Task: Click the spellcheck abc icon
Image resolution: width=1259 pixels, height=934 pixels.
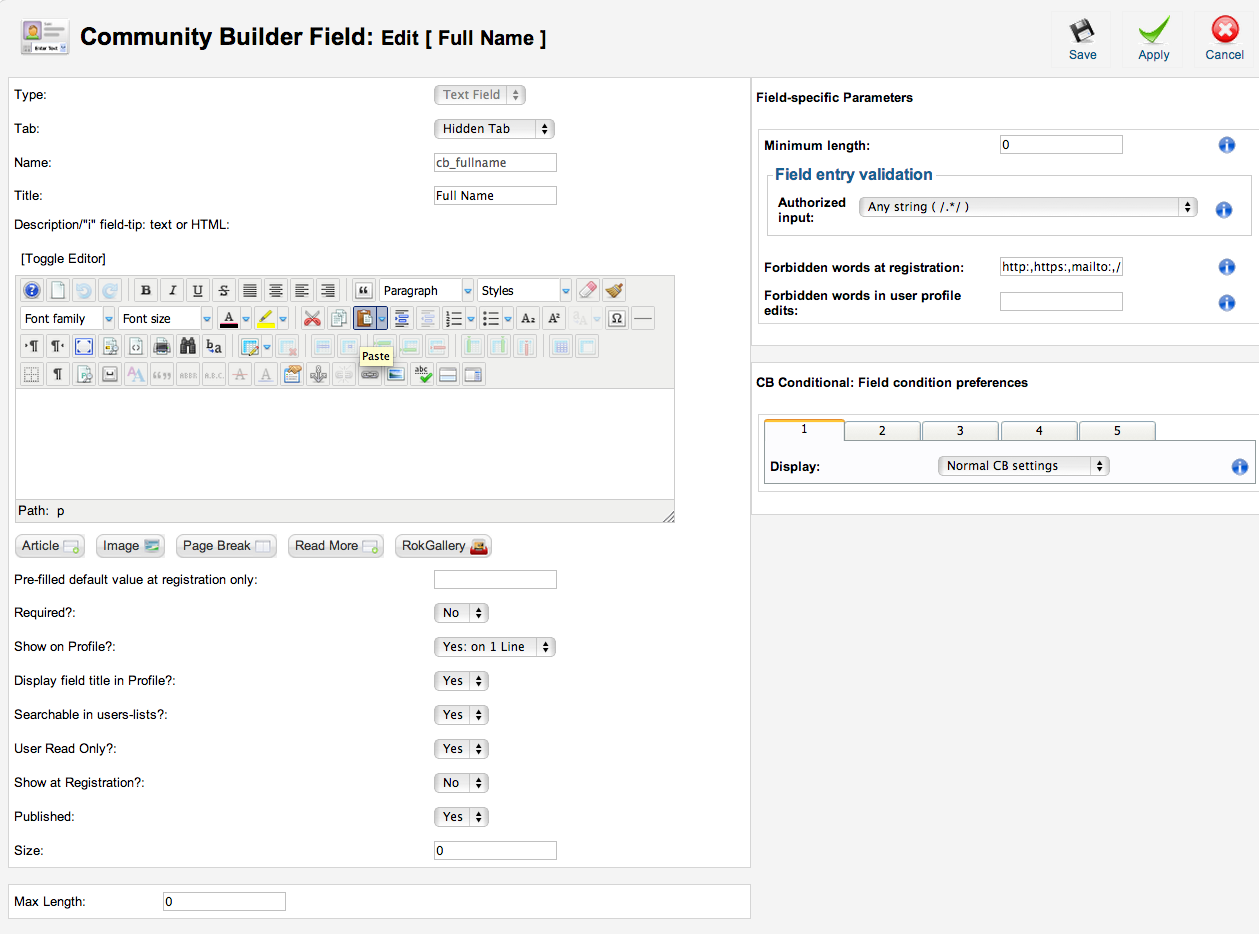Action: click(422, 374)
